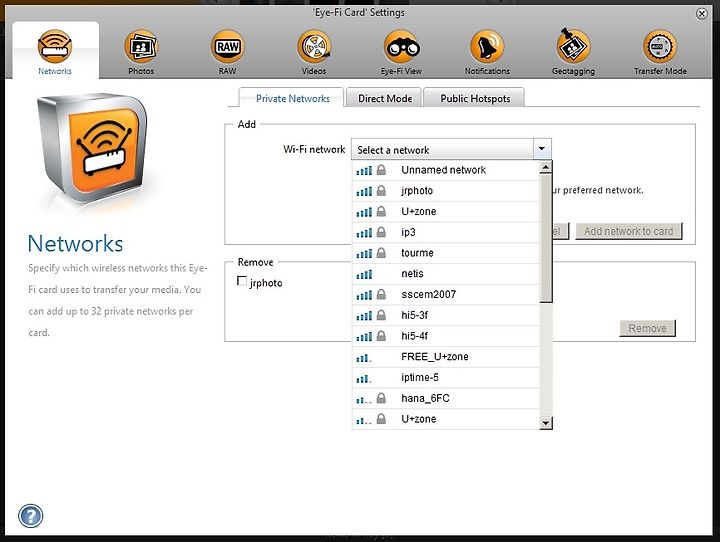This screenshot has height=542, width=720.
Task: Select the FREE_U+zone network entry
Action: click(x=446, y=357)
